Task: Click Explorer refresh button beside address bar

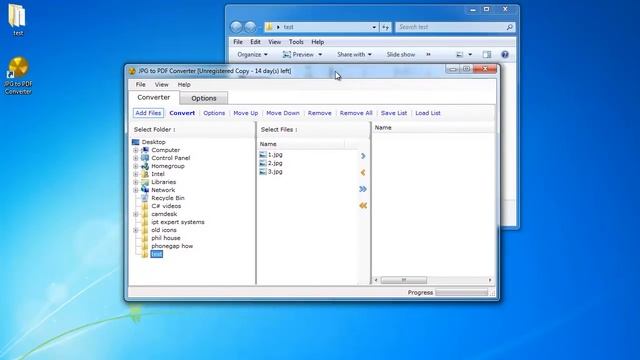Action: [386, 27]
